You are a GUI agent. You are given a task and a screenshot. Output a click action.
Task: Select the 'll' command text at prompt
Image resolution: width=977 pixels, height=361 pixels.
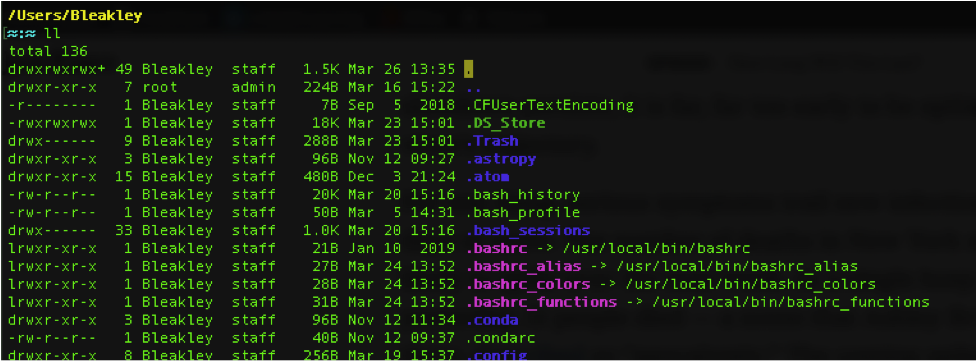click(x=52, y=34)
